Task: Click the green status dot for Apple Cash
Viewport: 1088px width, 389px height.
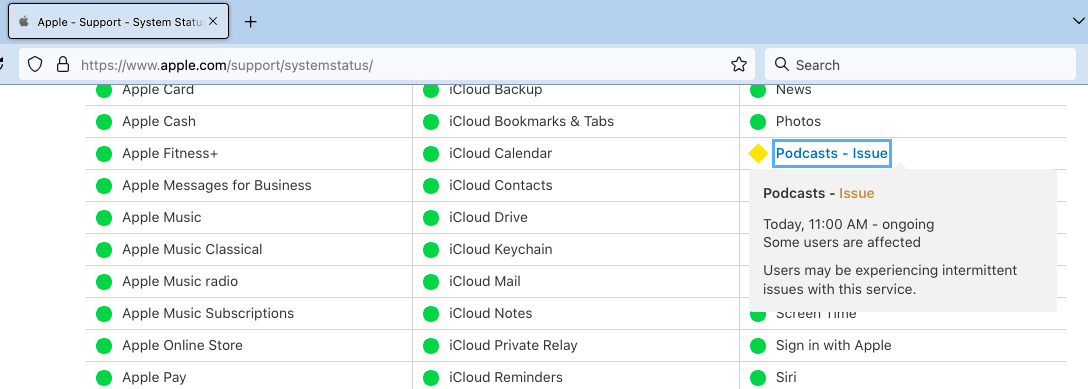Action: (x=104, y=122)
